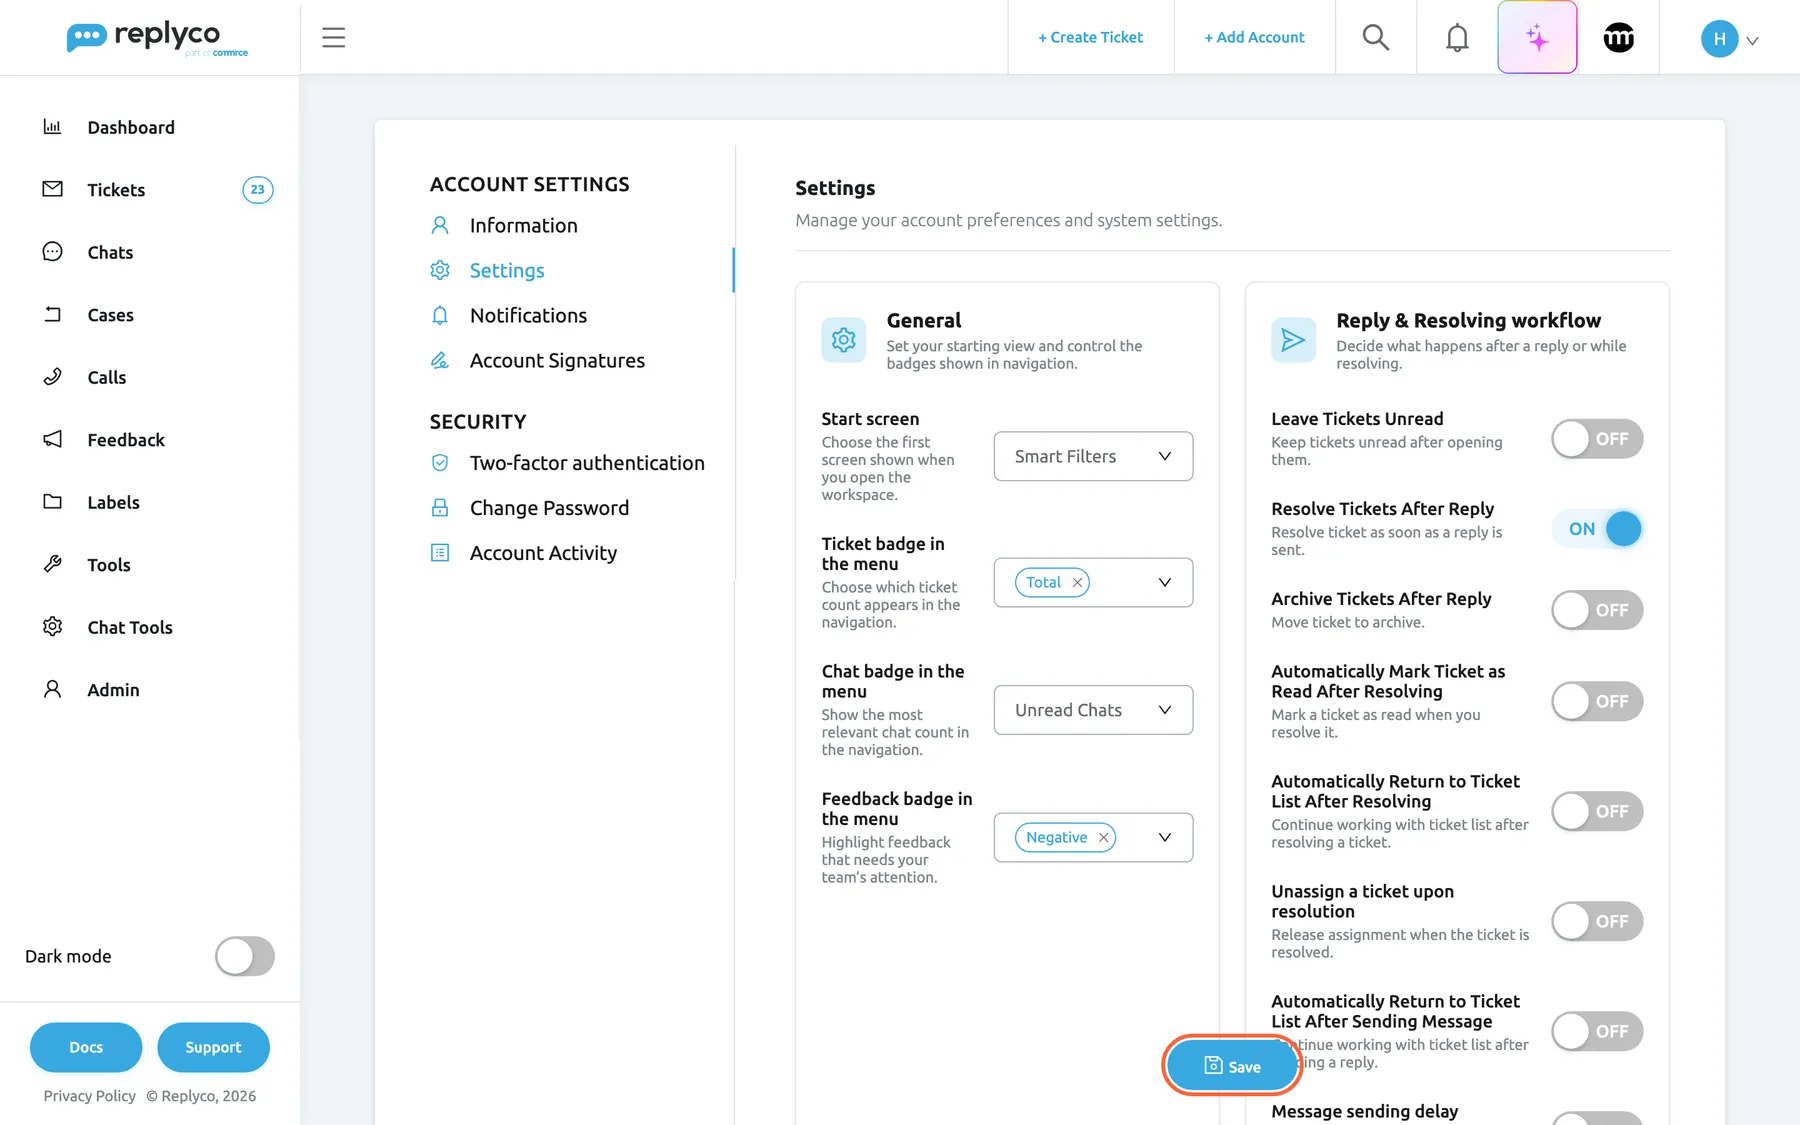
Task: Click the Save button
Action: tap(1232, 1066)
